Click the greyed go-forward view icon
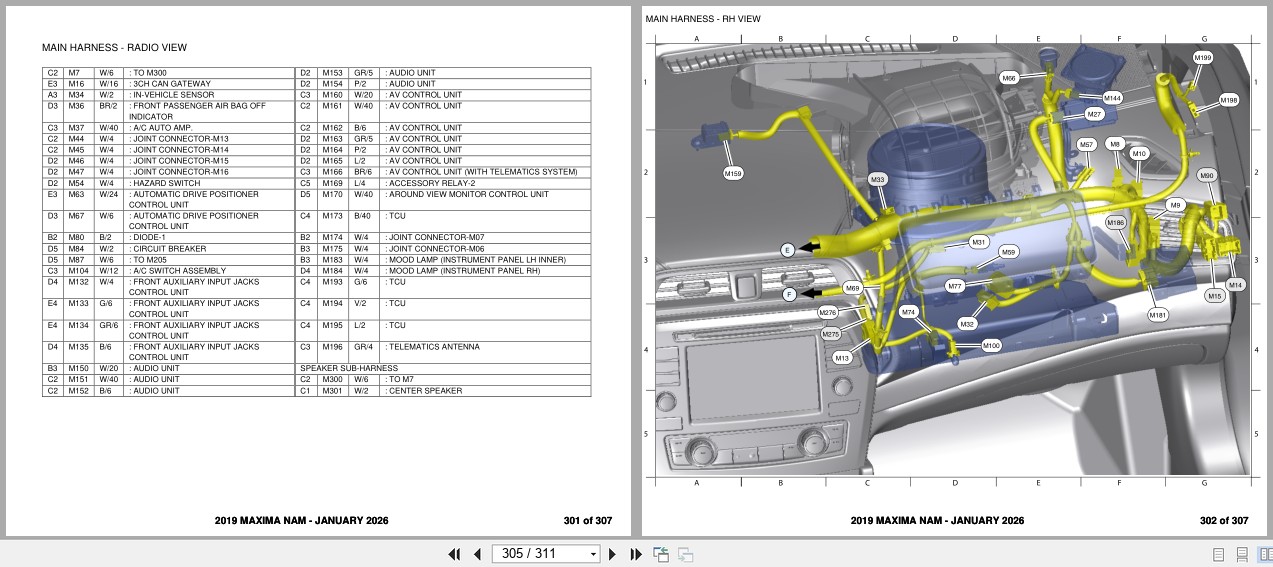 (685, 554)
